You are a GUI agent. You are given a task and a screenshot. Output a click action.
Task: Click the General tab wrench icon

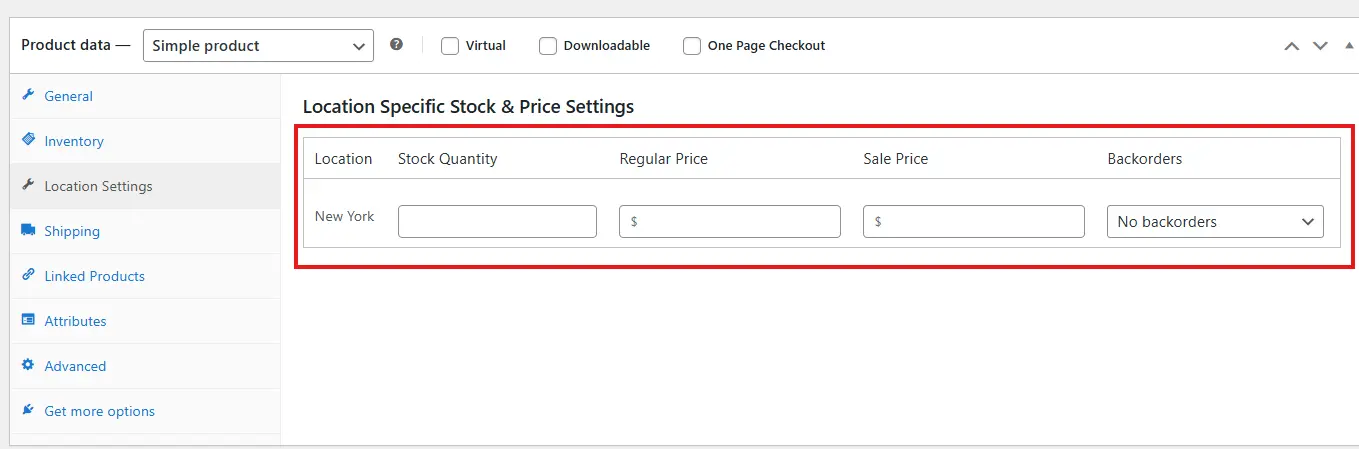[28, 96]
